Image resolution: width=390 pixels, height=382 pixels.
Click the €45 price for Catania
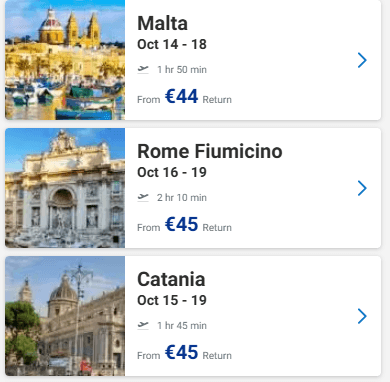182,352
